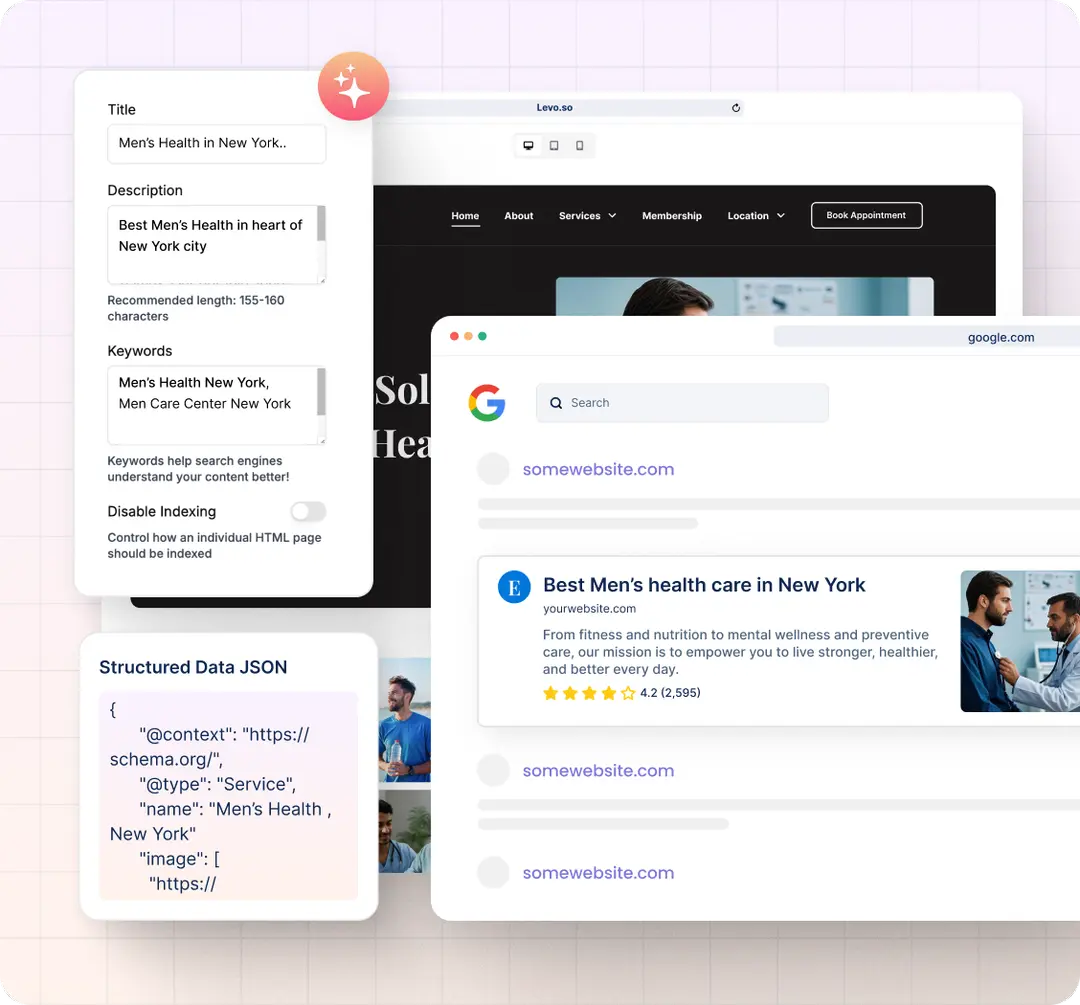The width and height of the screenshot is (1080, 1005).
Task: Click the AI sparkle icon button
Action: click(x=353, y=86)
